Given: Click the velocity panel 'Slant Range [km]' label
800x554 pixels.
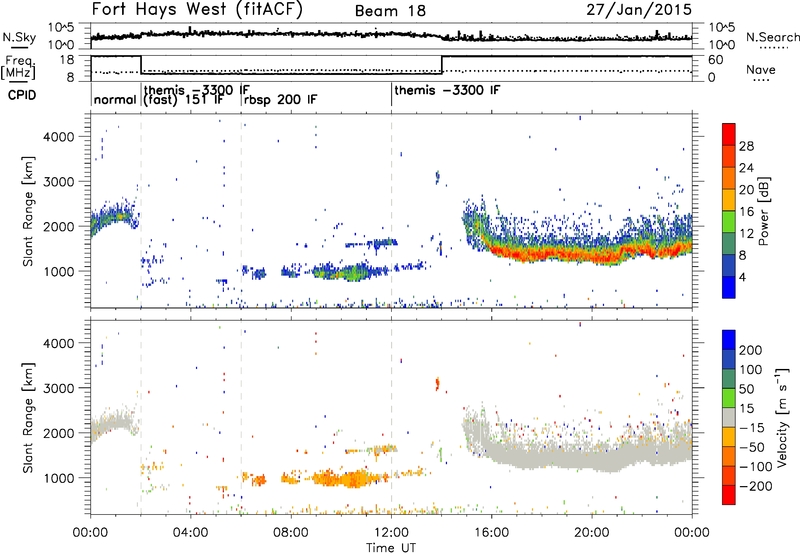Looking at the screenshot, I should [x=28, y=417].
